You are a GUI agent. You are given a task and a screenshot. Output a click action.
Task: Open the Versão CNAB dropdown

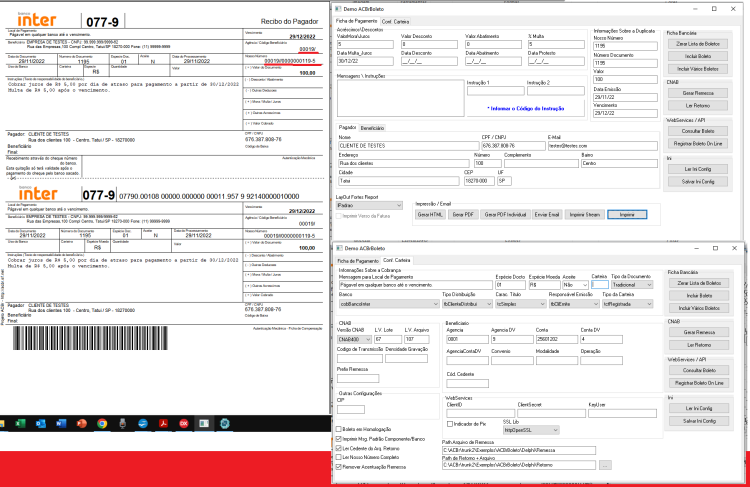coord(354,339)
